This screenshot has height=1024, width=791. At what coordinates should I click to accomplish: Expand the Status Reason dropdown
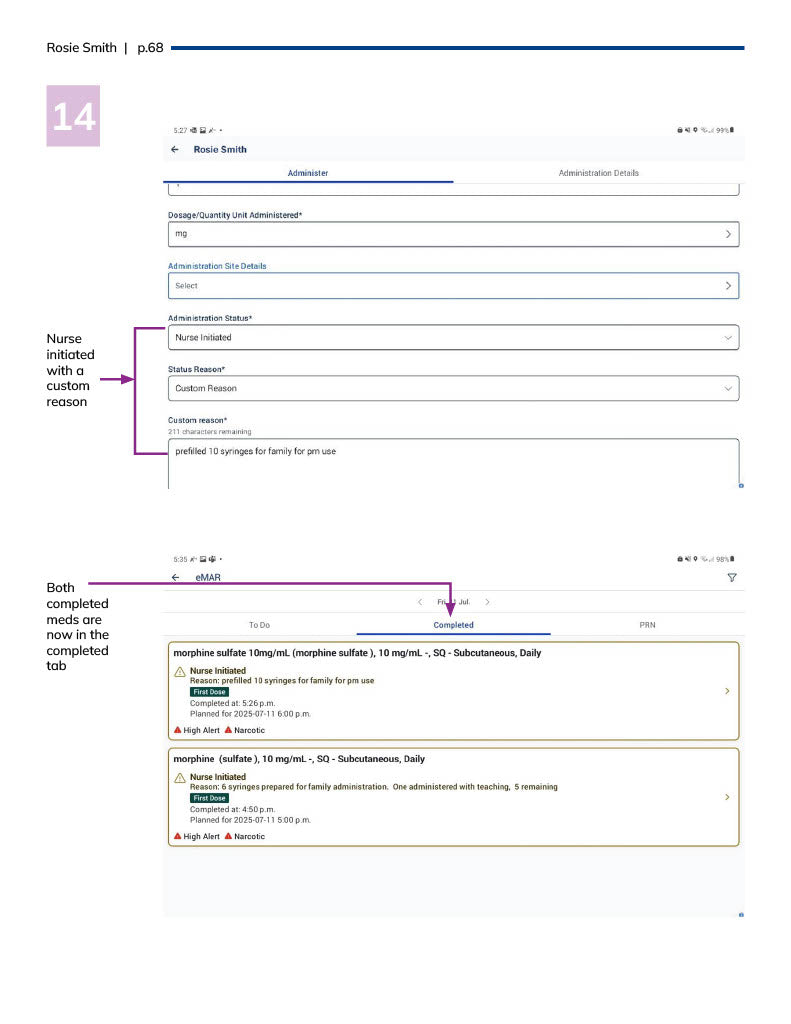[727, 388]
